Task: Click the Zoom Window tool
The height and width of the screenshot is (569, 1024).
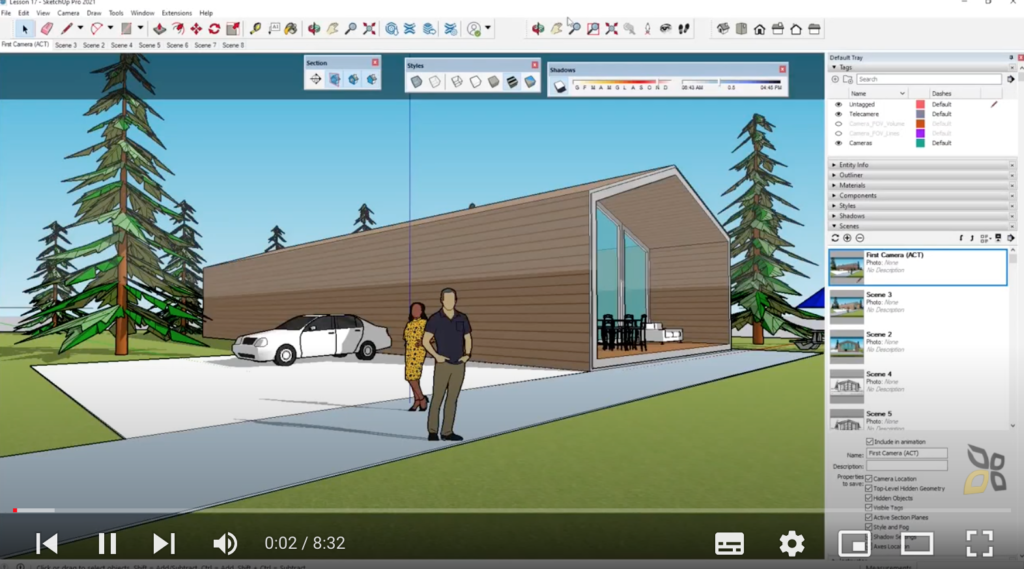Action: point(593,29)
